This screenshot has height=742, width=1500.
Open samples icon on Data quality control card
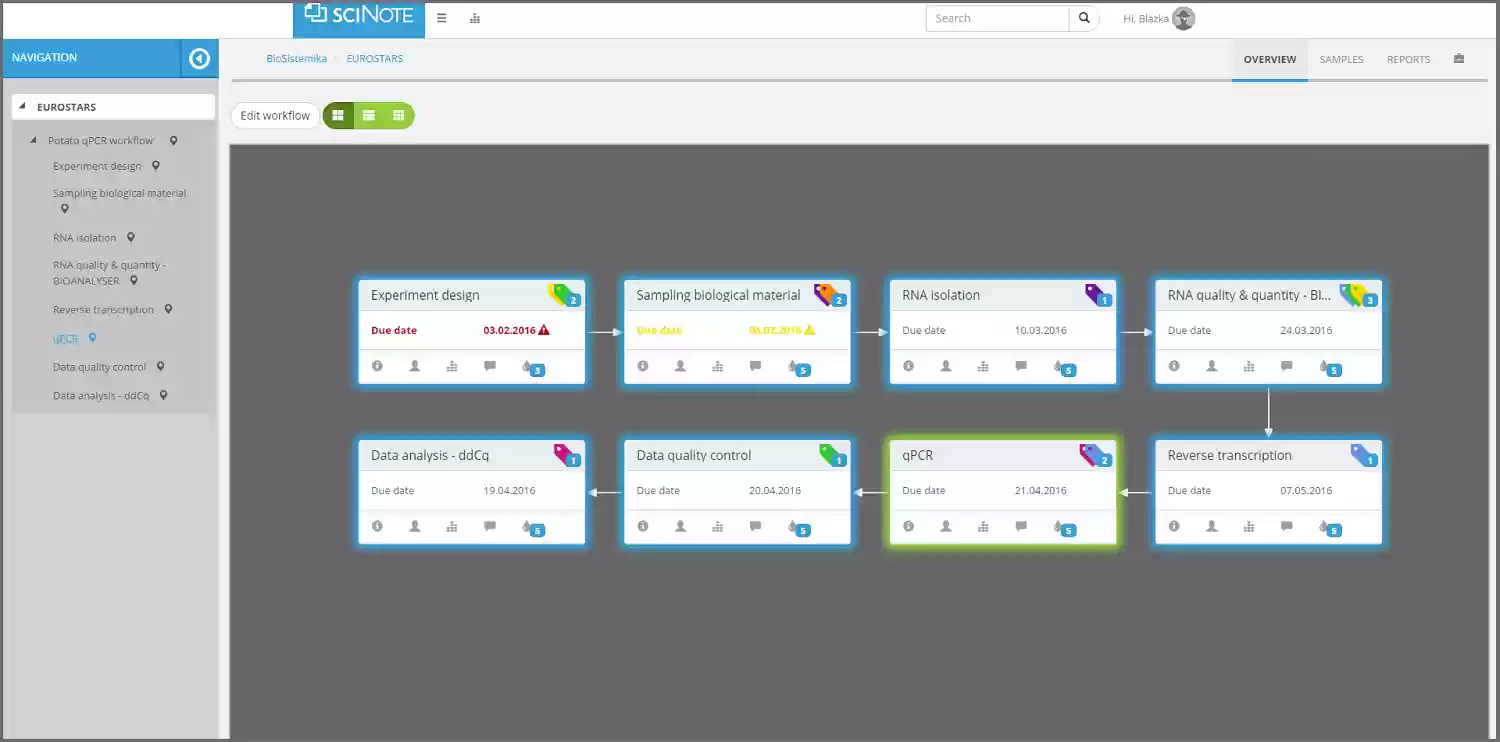coord(717,527)
